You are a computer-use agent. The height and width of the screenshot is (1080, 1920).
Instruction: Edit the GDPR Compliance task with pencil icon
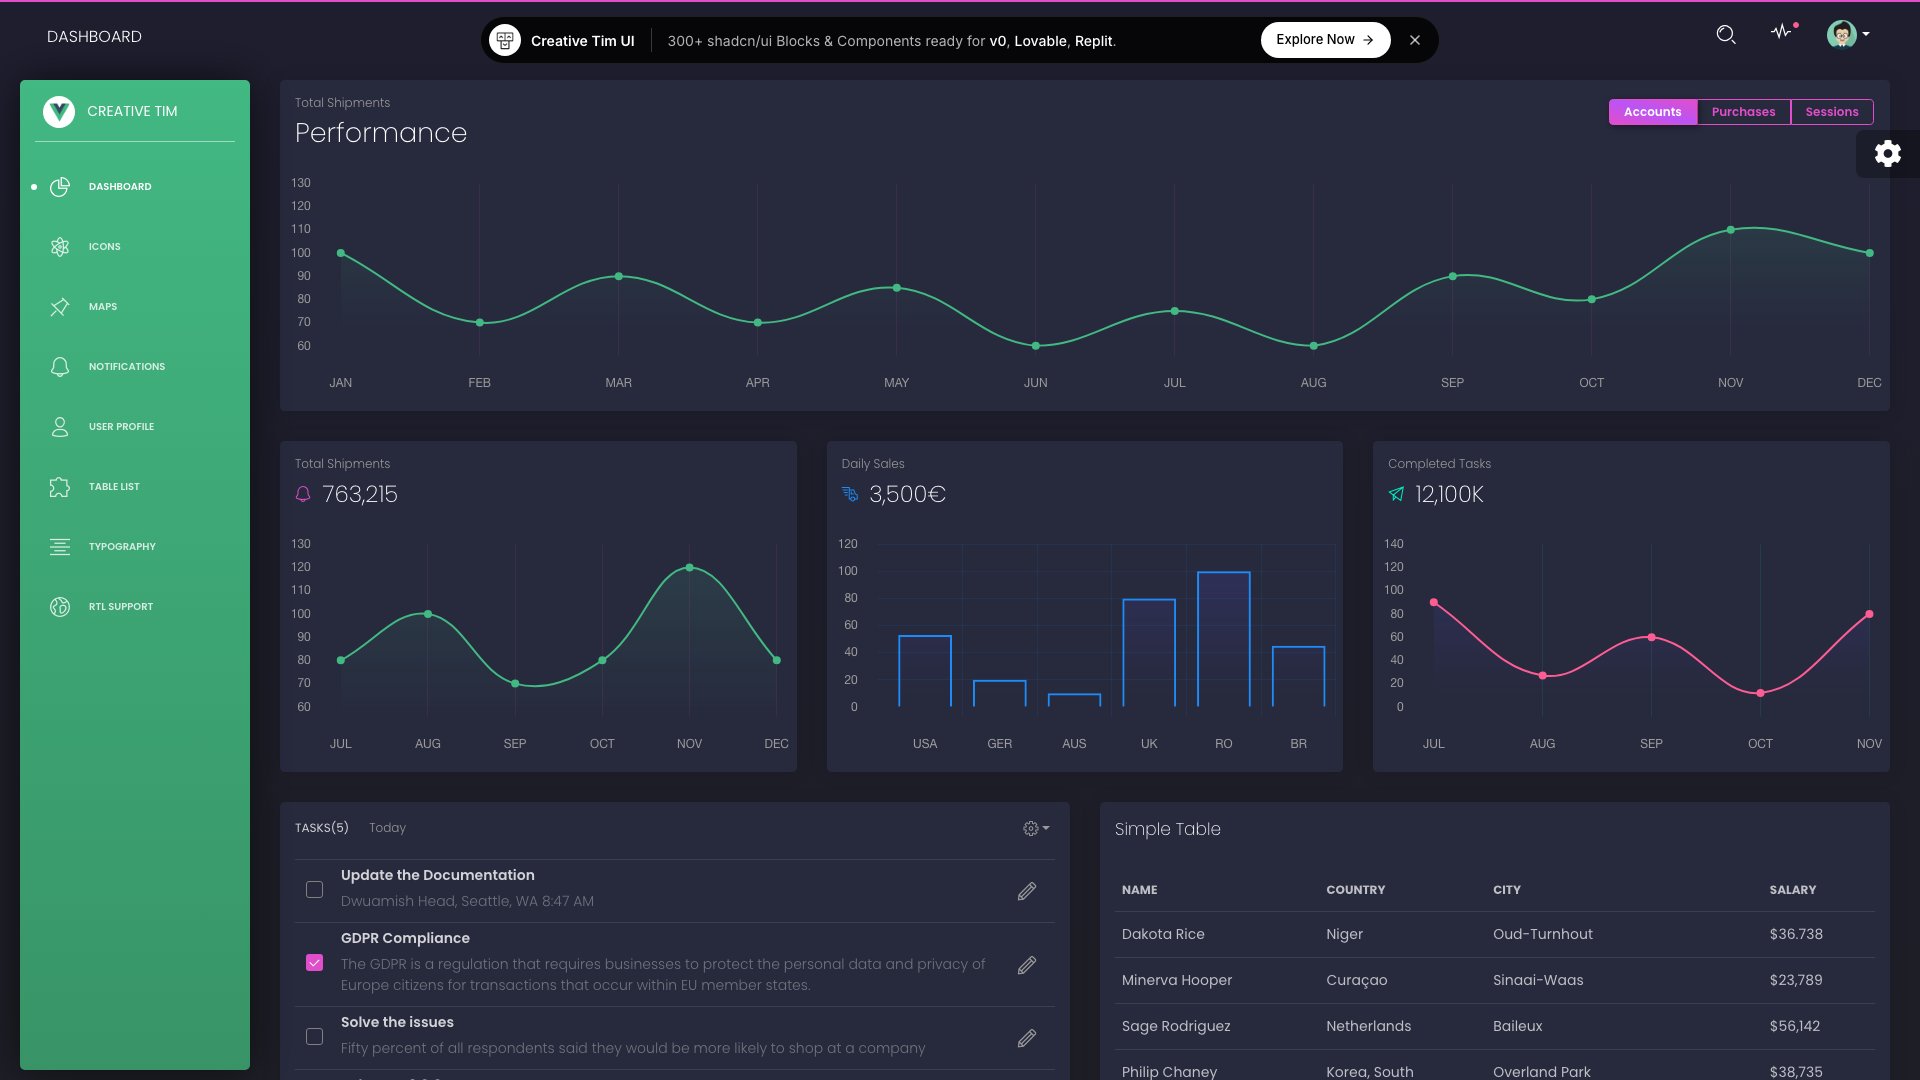coord(1026,965)
